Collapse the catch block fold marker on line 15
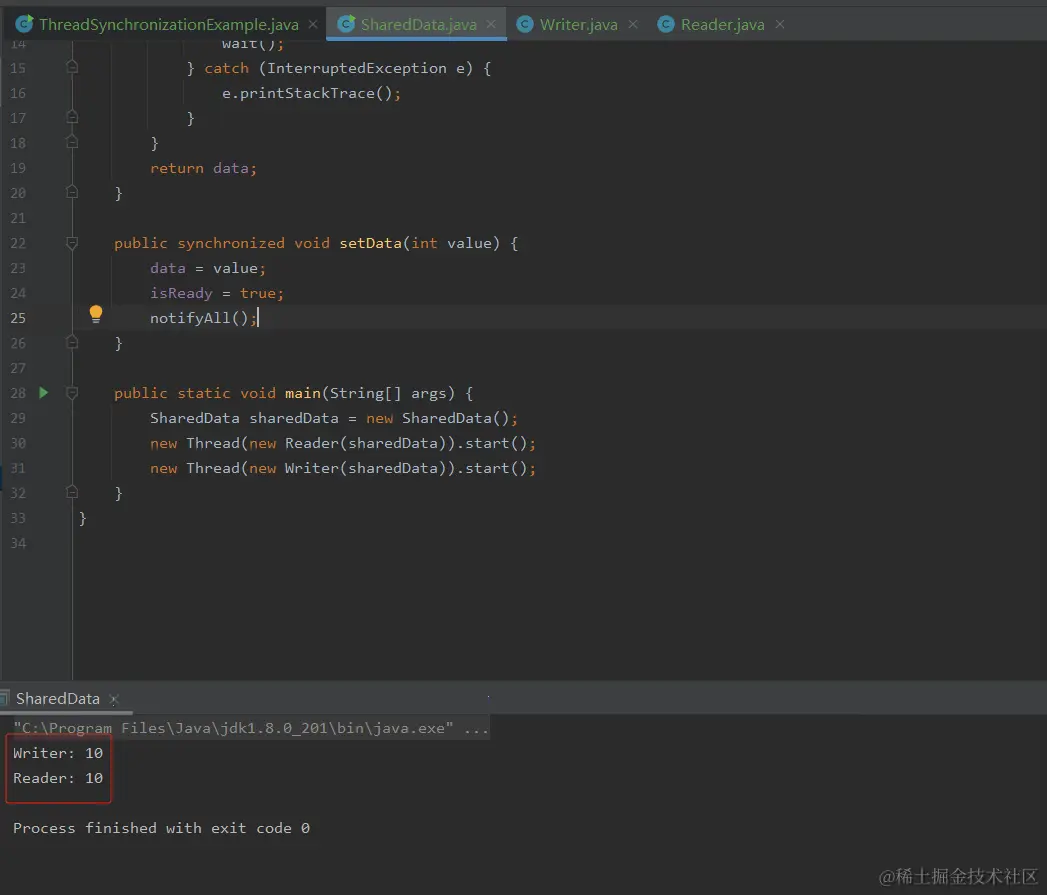Screen dimensions: 1047x895 pyautogui.click(x=72, y=67)
